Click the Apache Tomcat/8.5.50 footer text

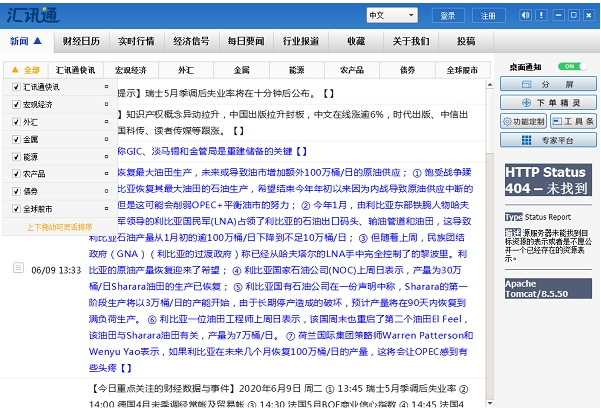coord(548,289)
